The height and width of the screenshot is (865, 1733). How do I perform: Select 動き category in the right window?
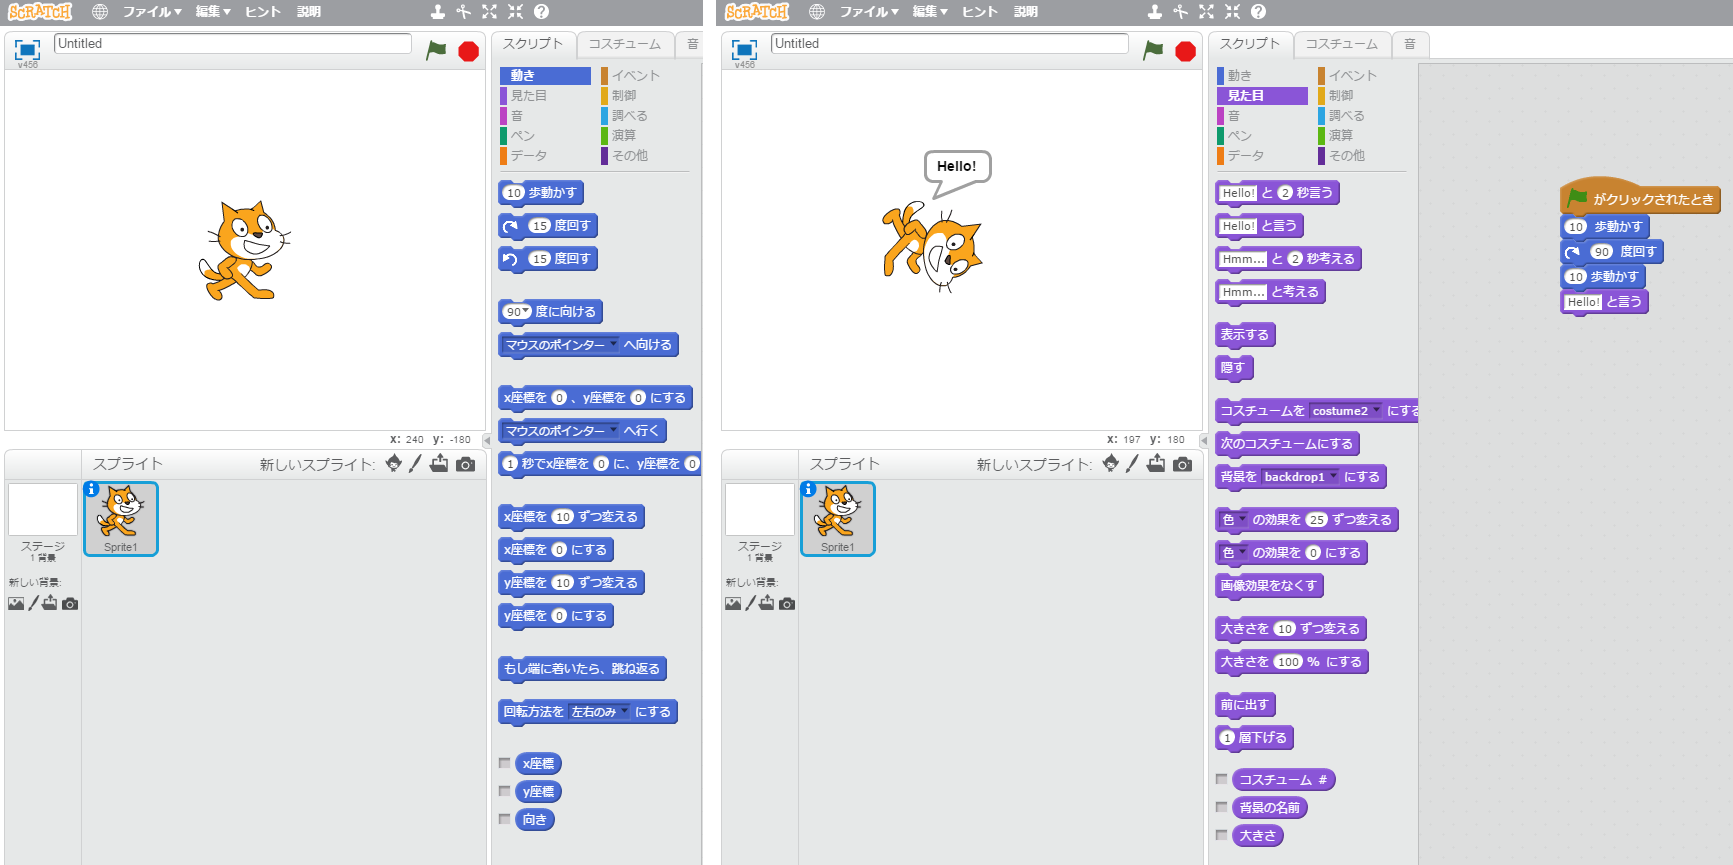(1262, 76)
